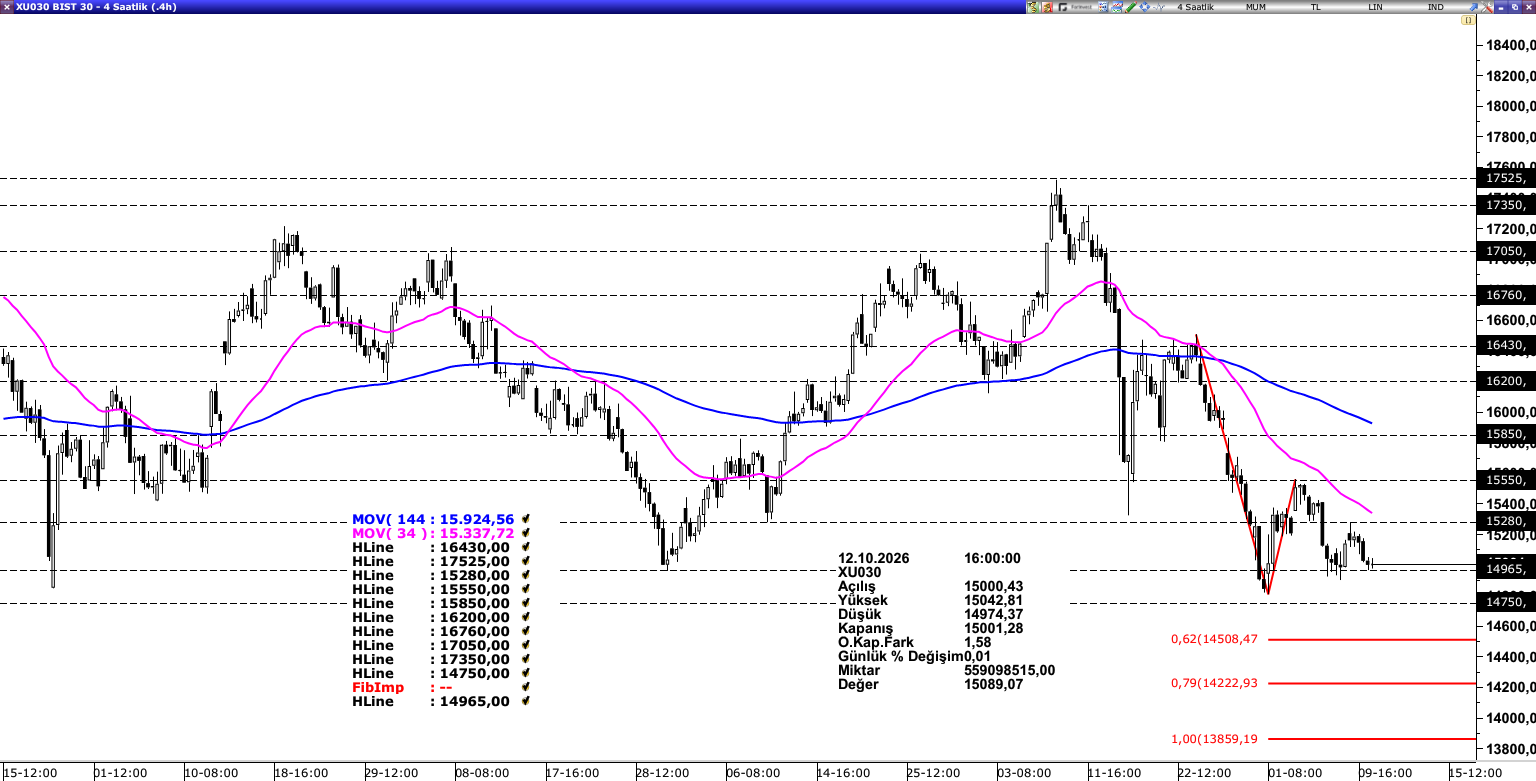This screenshot has width=1536, height=781.
Task: Click the red FibImp legend label
Action: click(378, 688)
